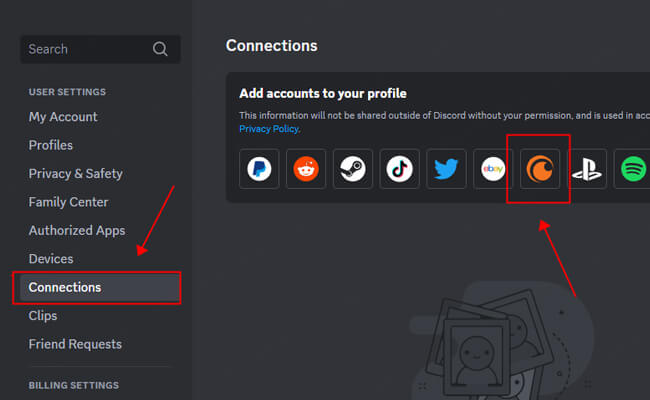Screen dimensions: 650x400
Task: Open Privacy & Safety section
Action: [75, 173]
